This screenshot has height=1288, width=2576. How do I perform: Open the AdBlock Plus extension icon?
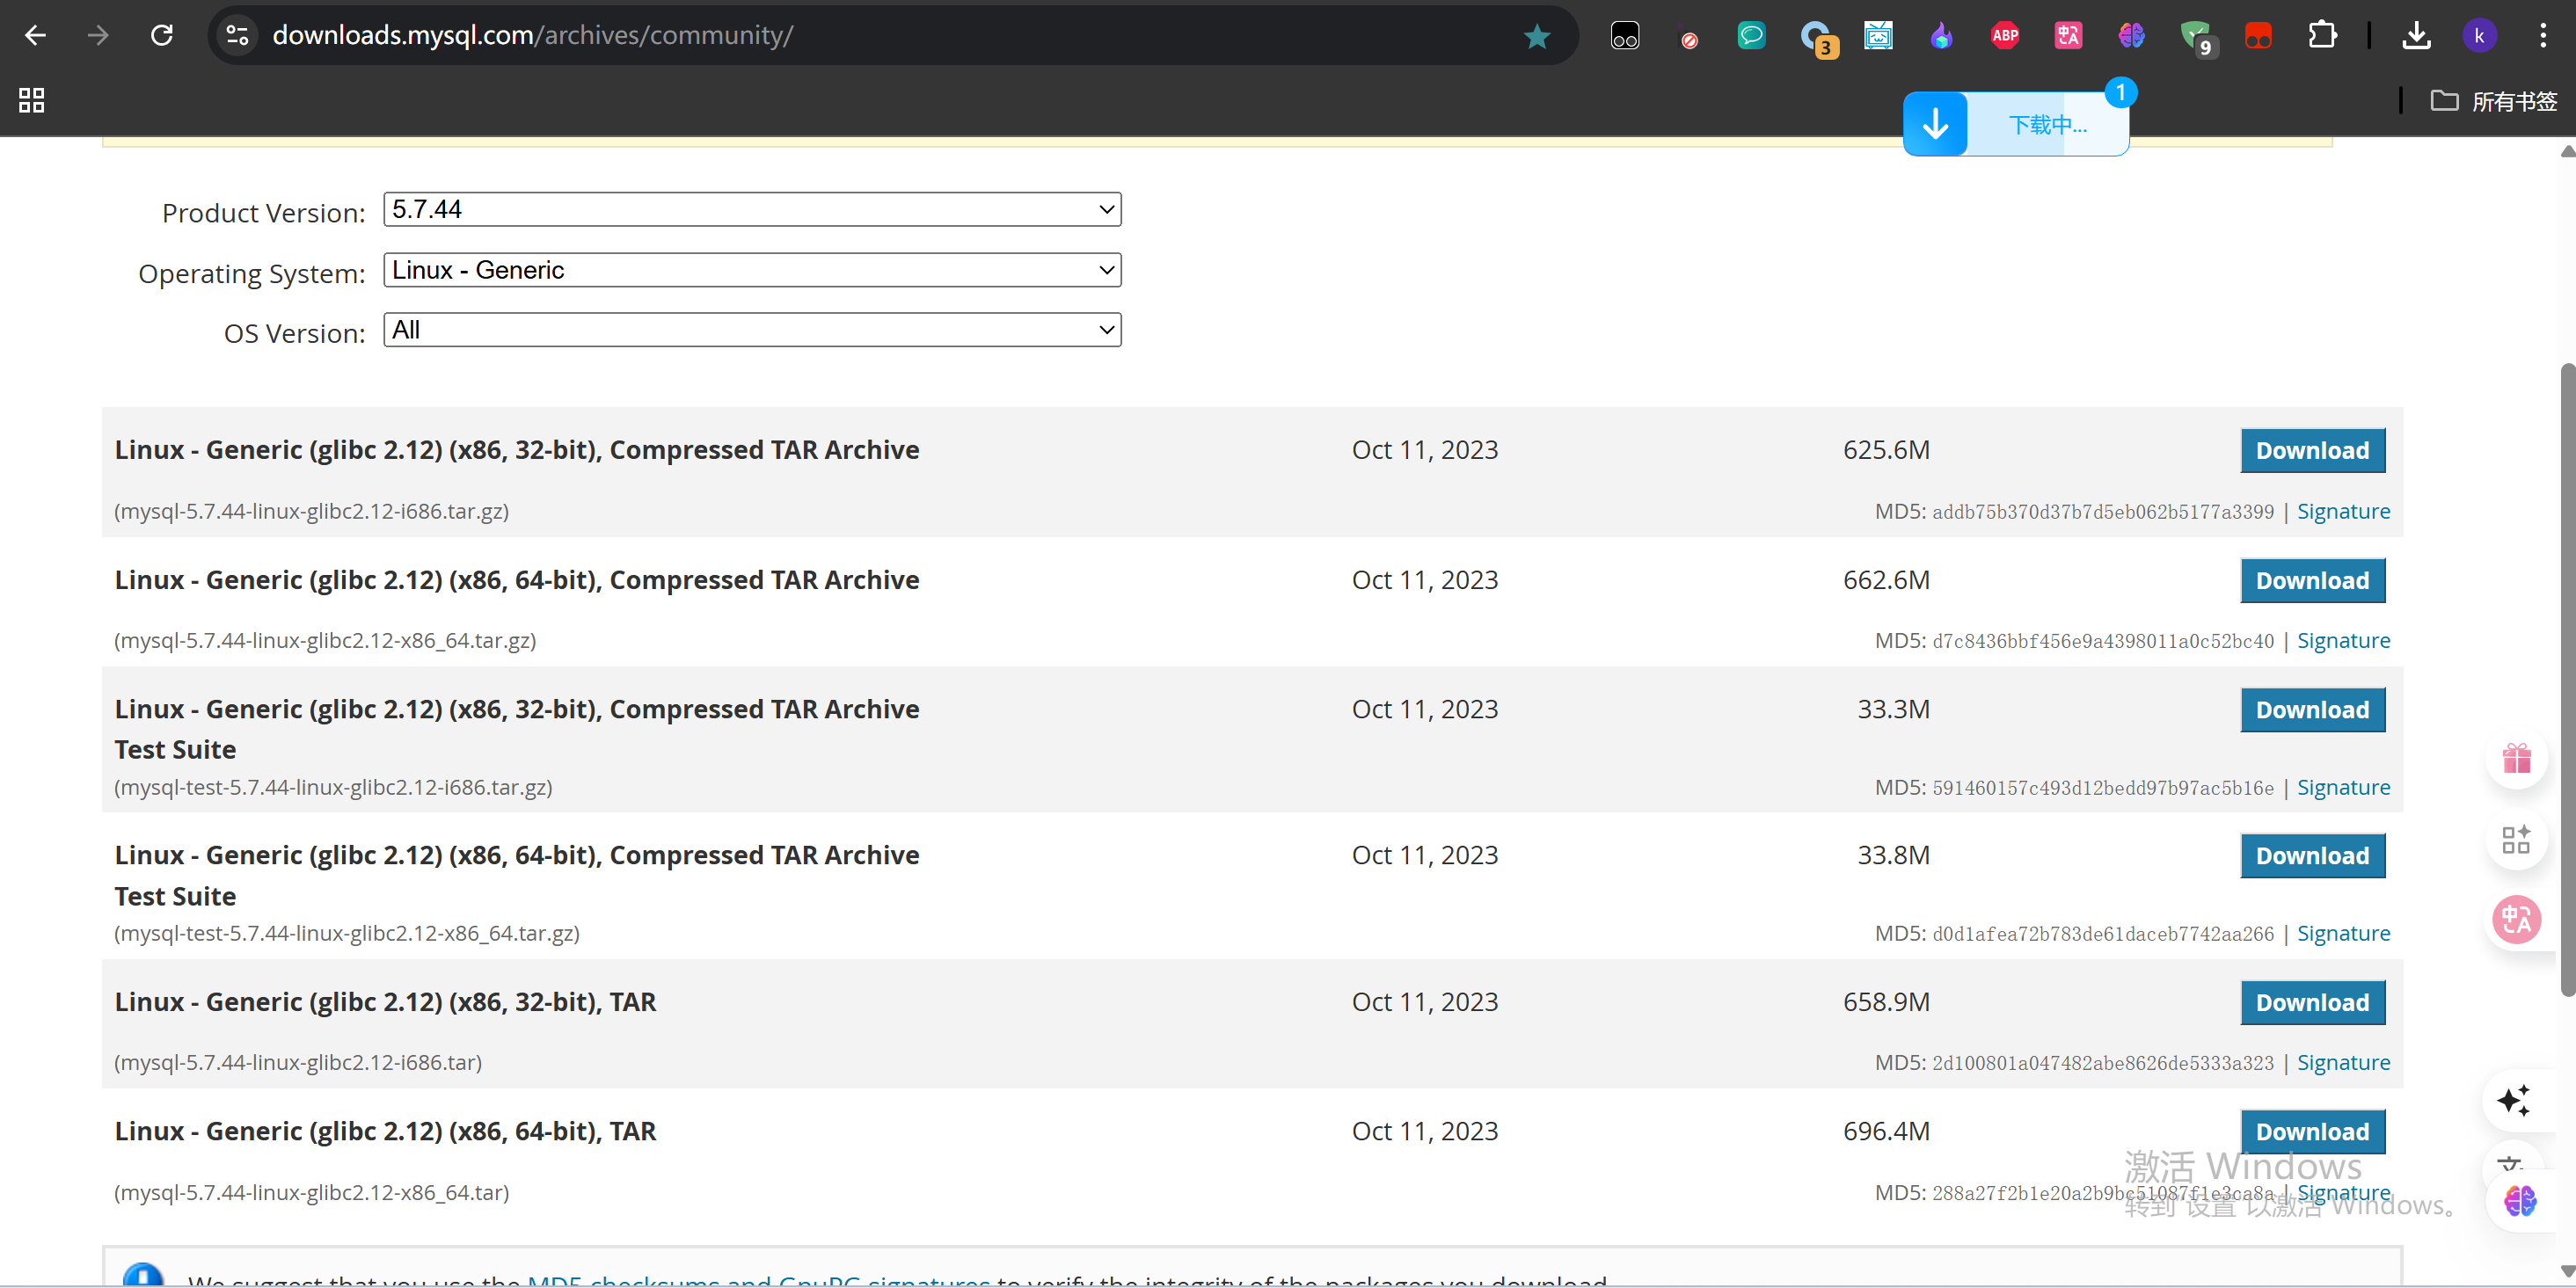[2004, 36]
